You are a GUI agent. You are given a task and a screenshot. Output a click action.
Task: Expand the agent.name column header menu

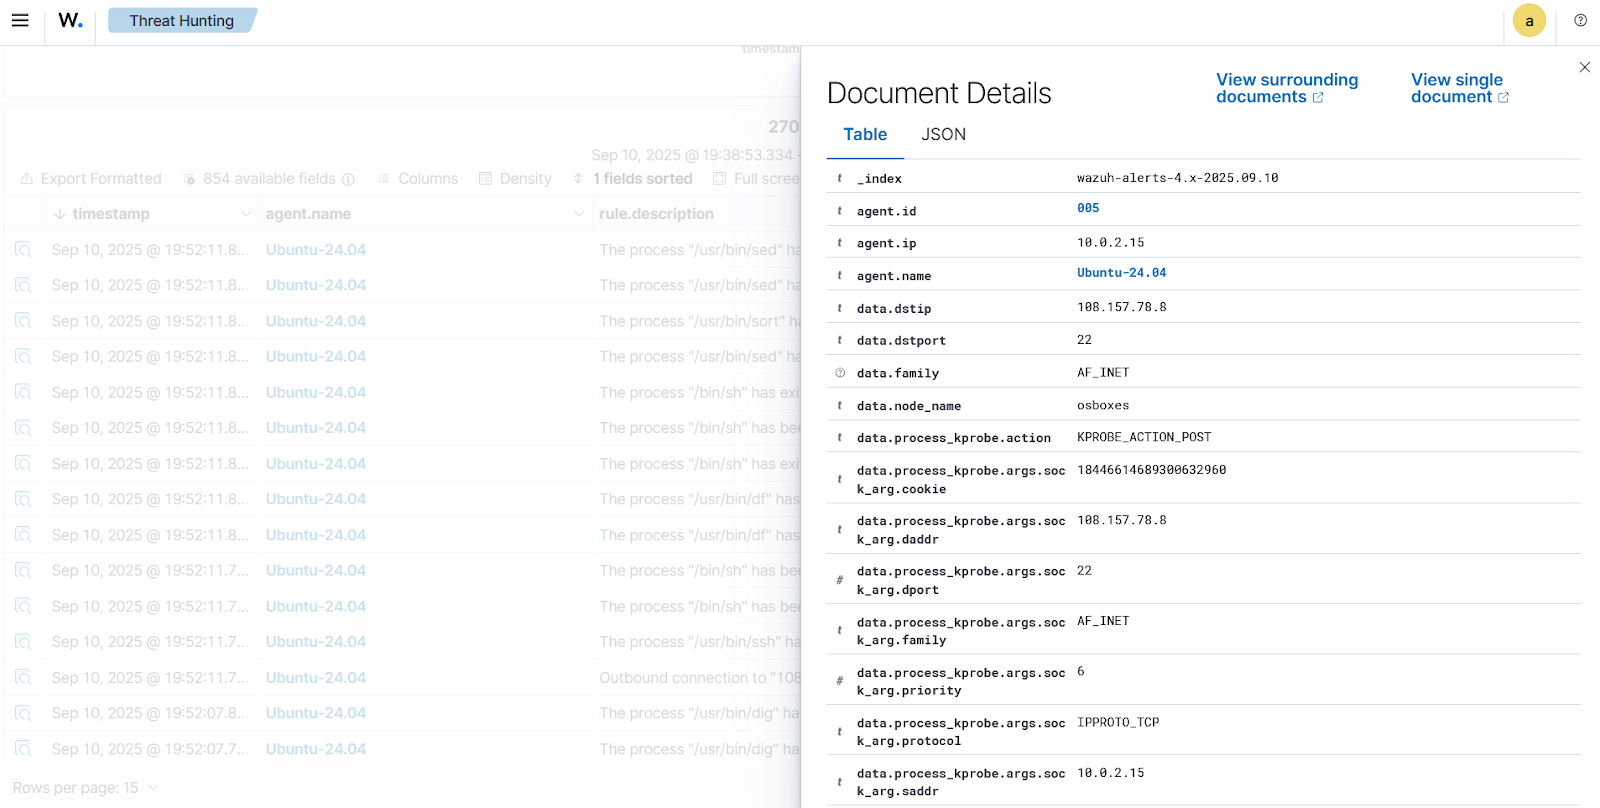click(x=579, y=214)
